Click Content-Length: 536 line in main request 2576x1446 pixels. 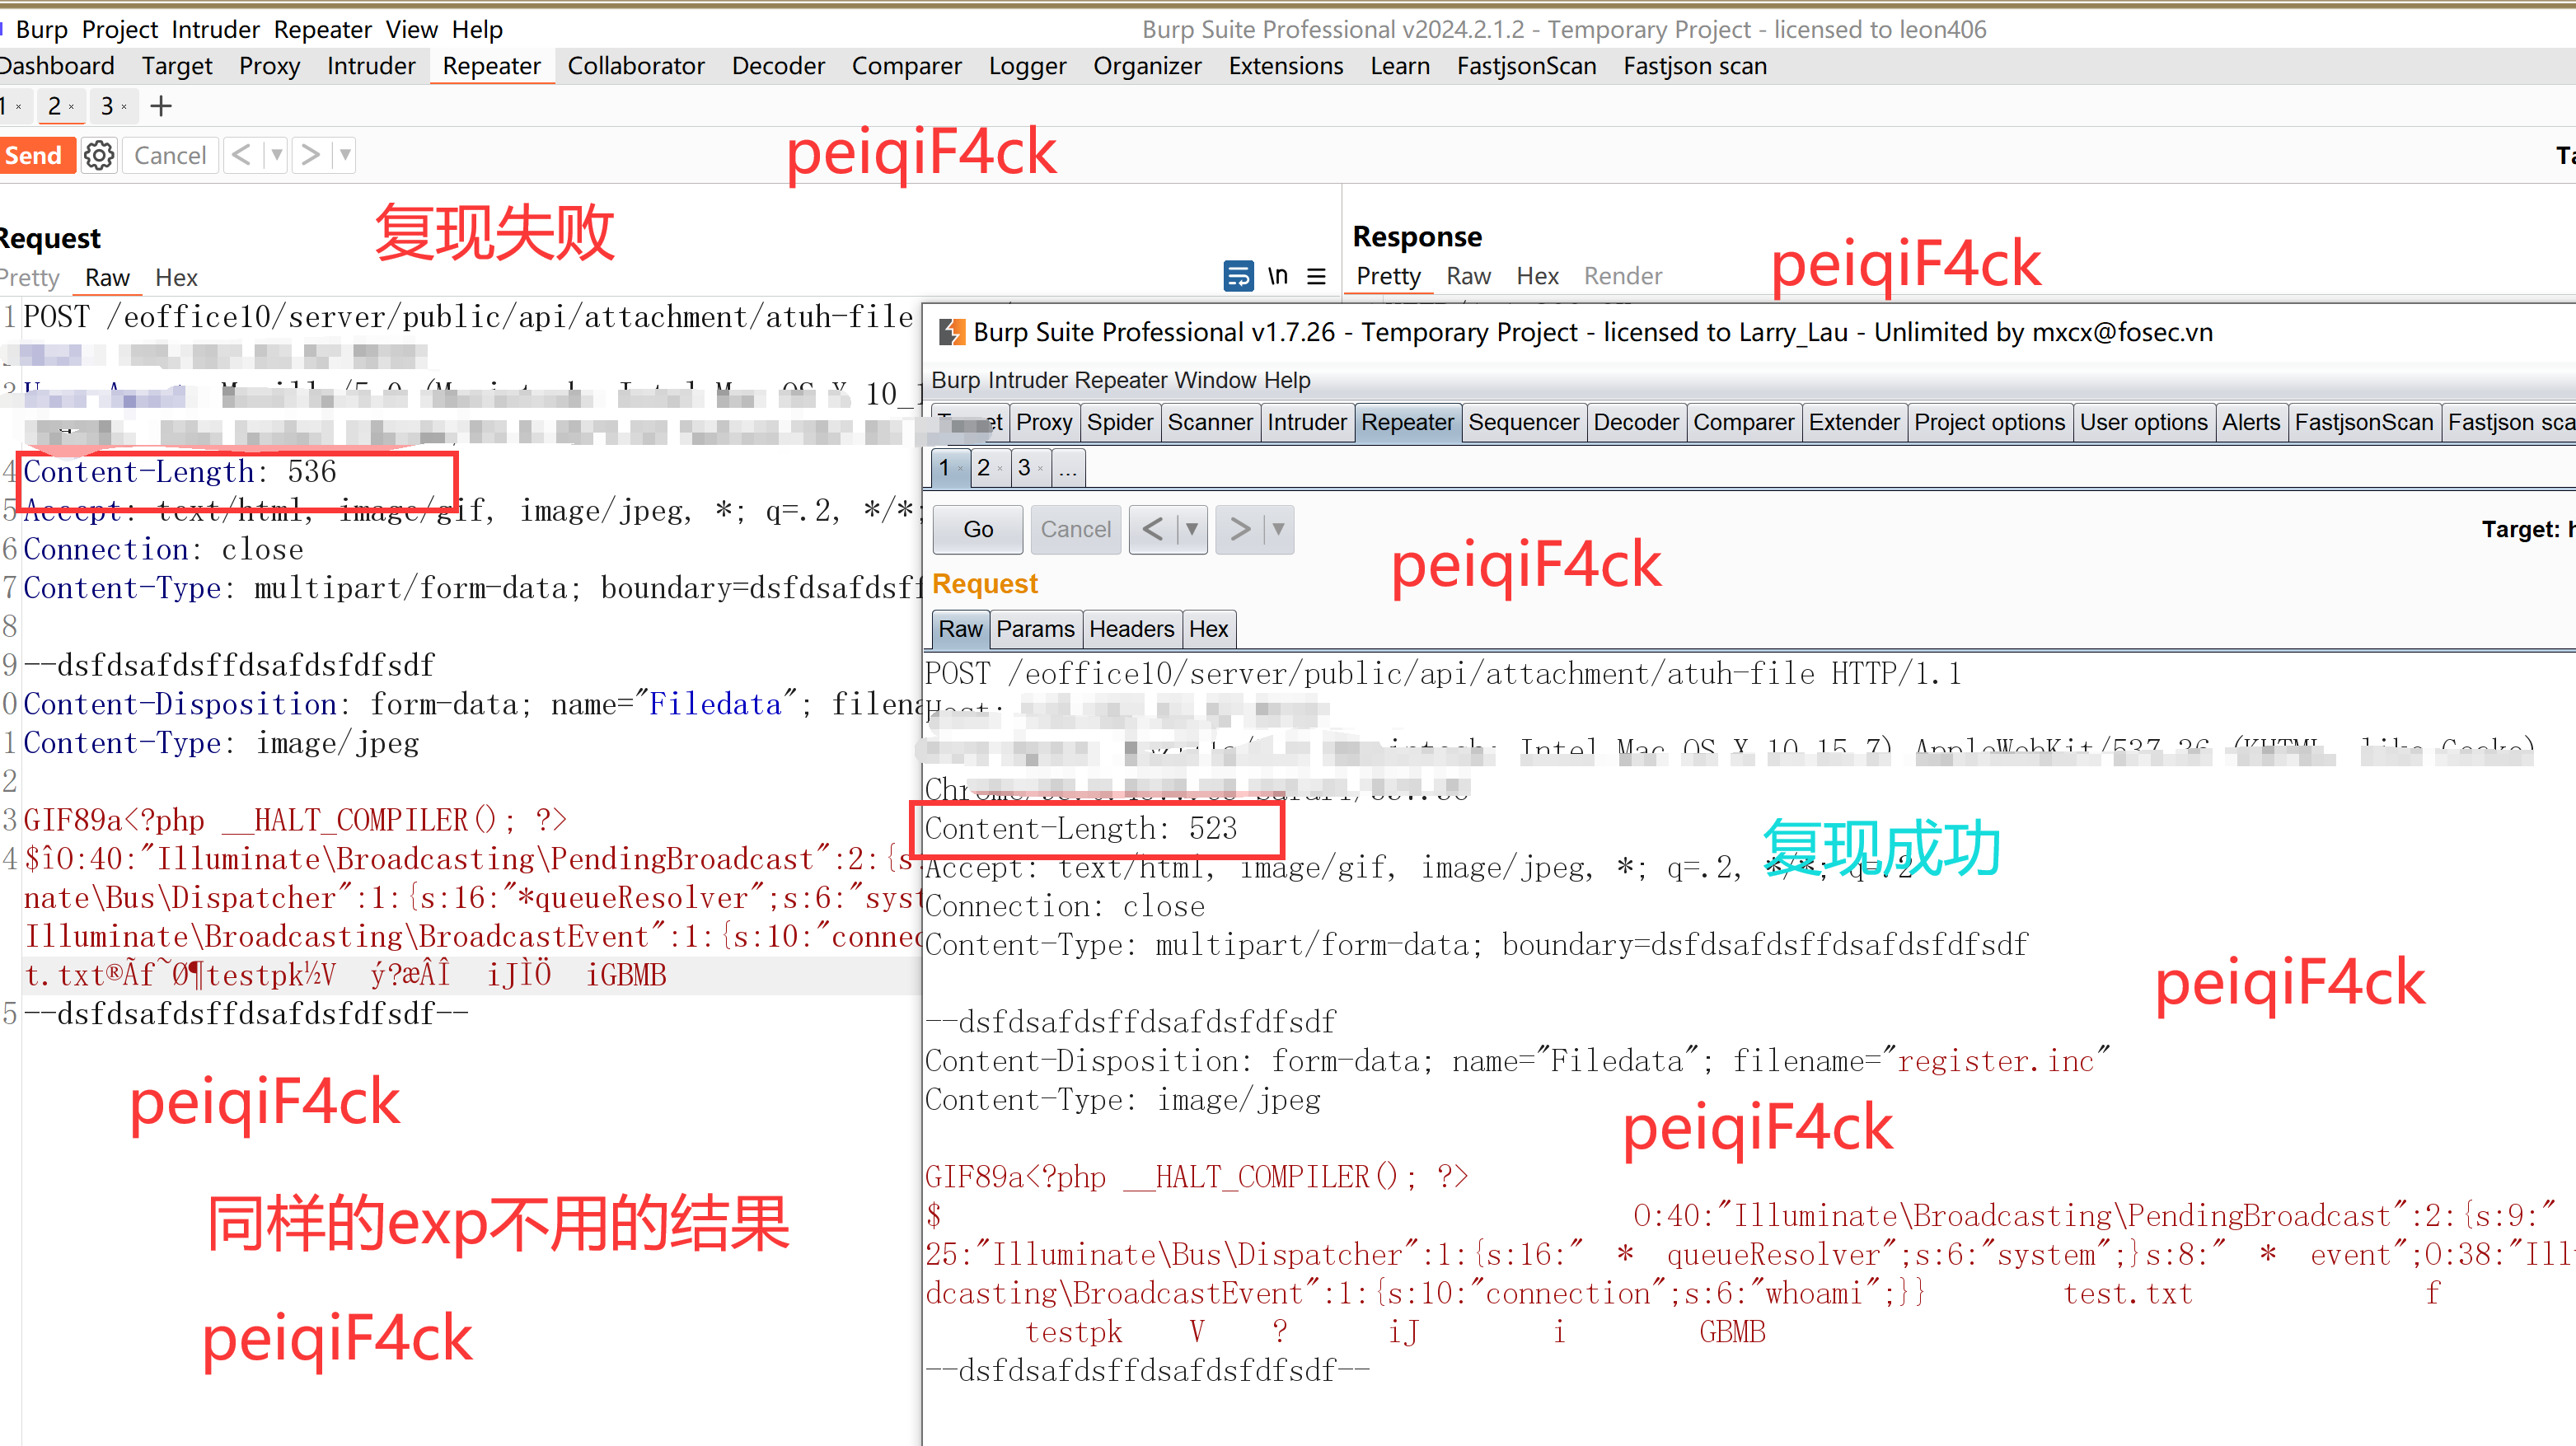[180, 471]
